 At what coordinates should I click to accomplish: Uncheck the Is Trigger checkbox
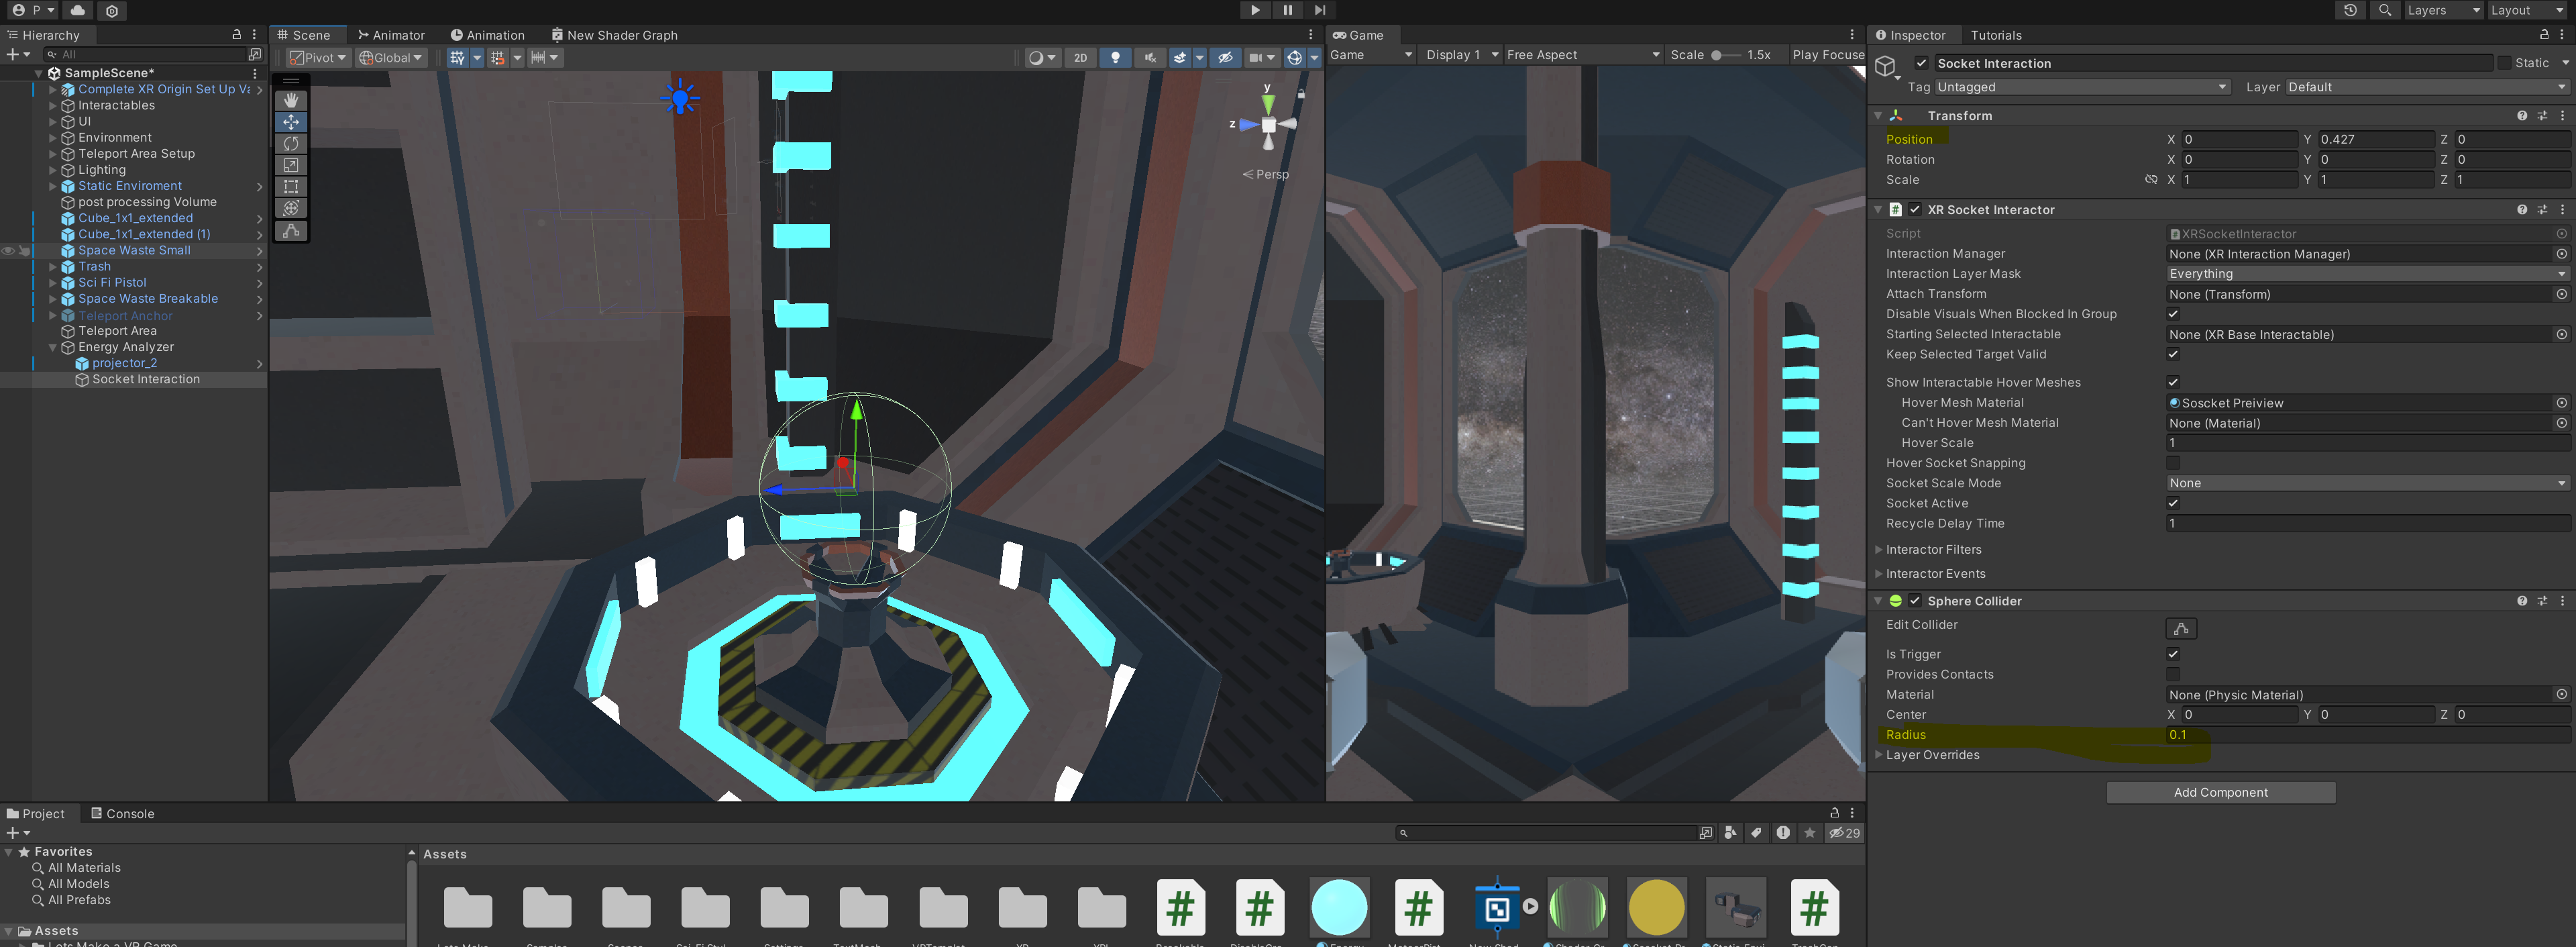click(2173, 654)
